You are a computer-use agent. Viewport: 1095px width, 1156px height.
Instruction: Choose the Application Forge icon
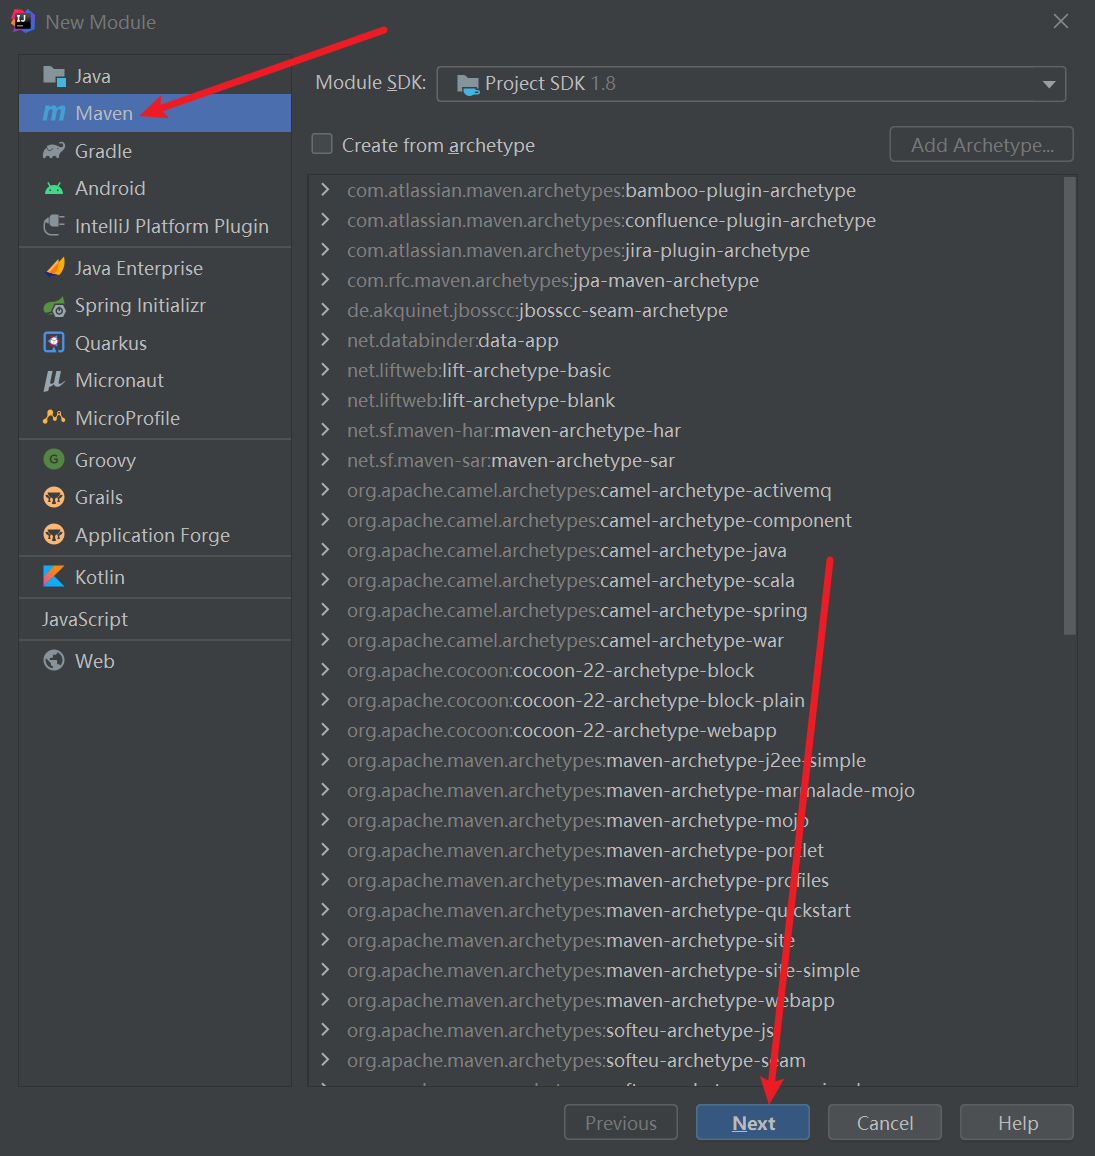pyautogui.click(x=54, y=535)
